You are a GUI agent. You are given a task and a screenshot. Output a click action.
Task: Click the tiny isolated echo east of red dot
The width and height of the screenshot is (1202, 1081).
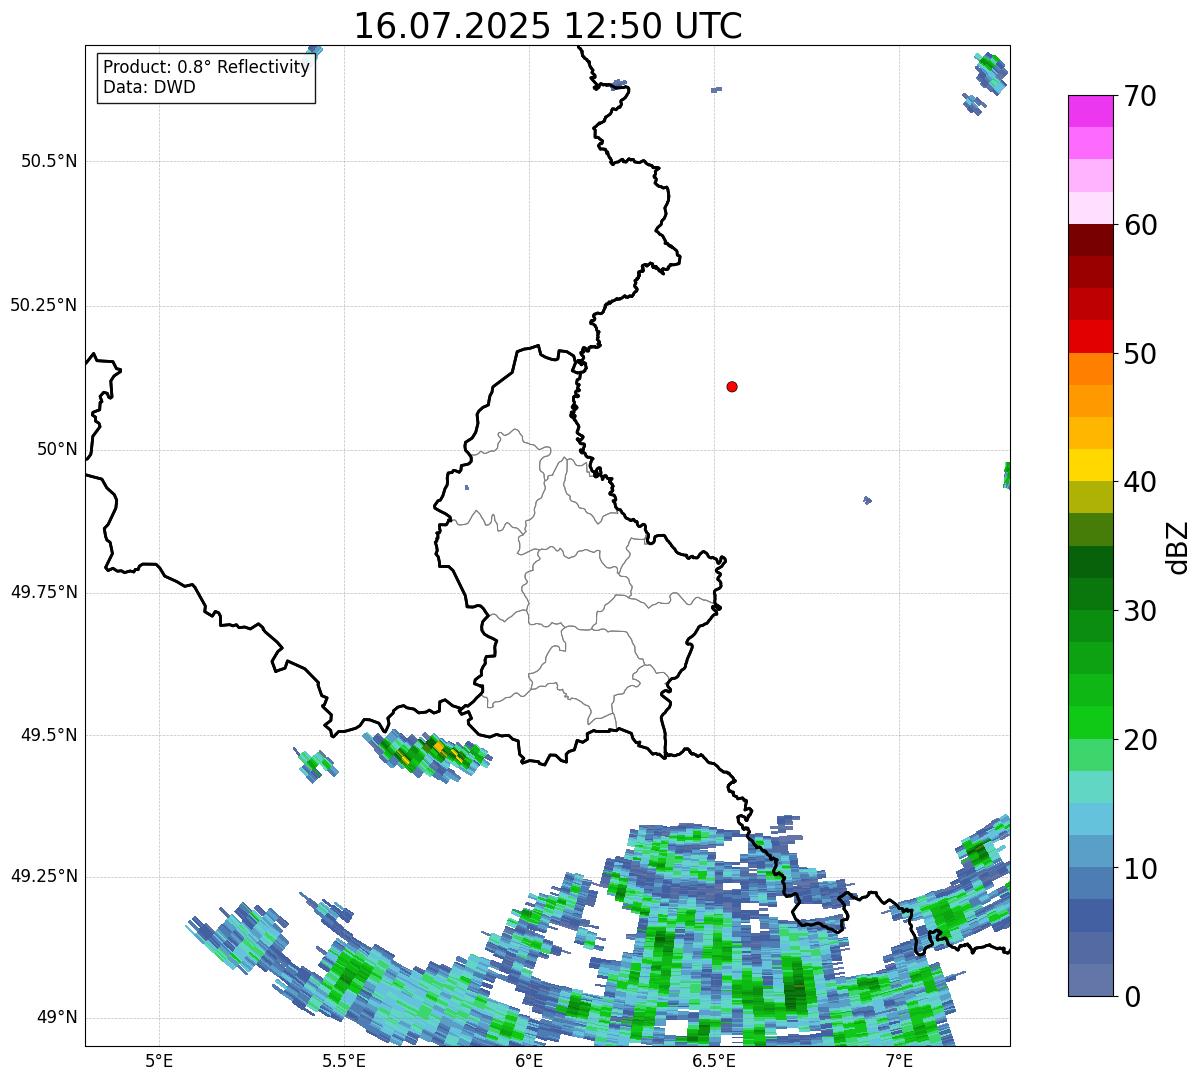click(x=867, y=500)
